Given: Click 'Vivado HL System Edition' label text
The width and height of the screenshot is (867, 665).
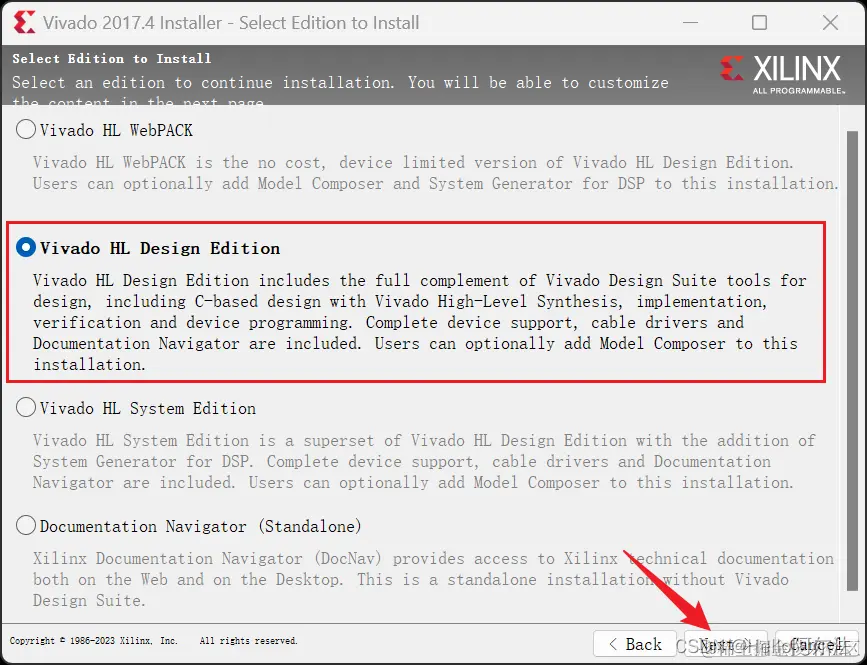Looking at the screenshot, I should pyautogui.click(x=148, y=409).
